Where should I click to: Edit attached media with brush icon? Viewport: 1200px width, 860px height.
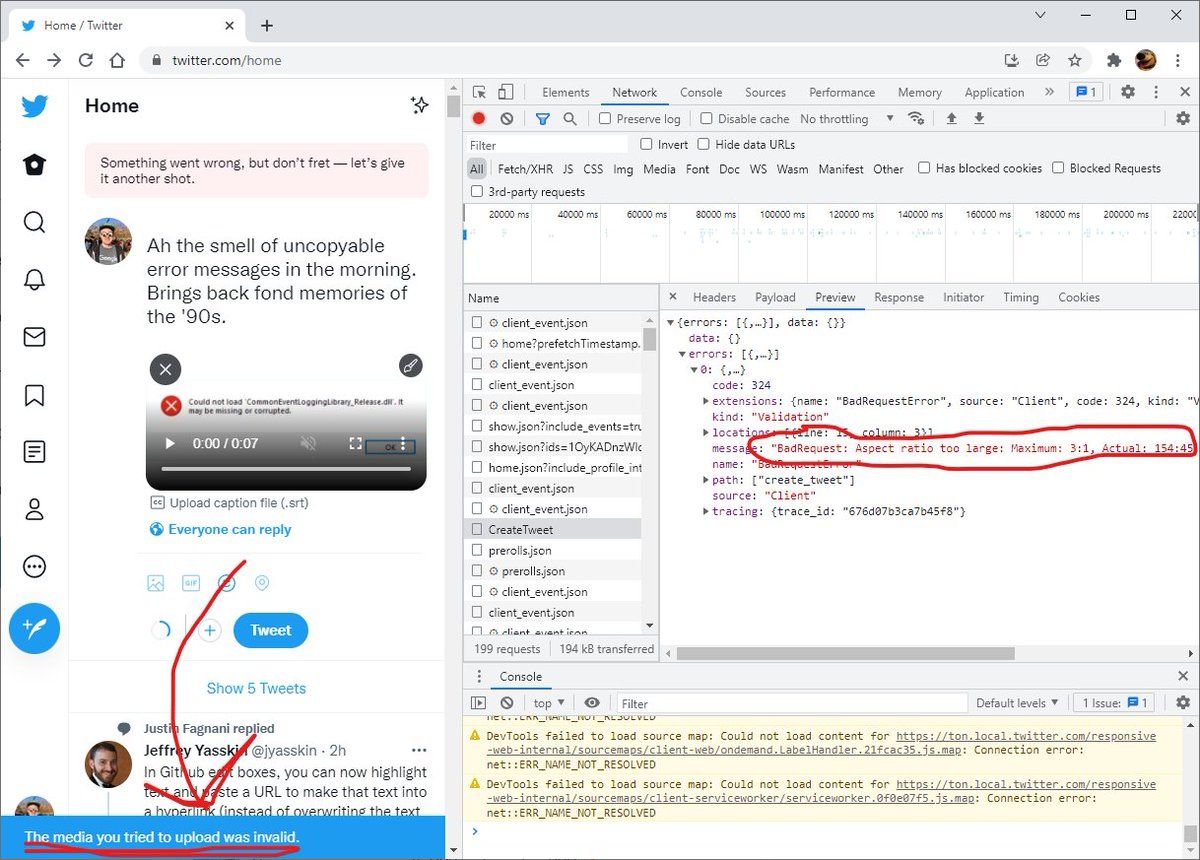click(x=411, y=366)
